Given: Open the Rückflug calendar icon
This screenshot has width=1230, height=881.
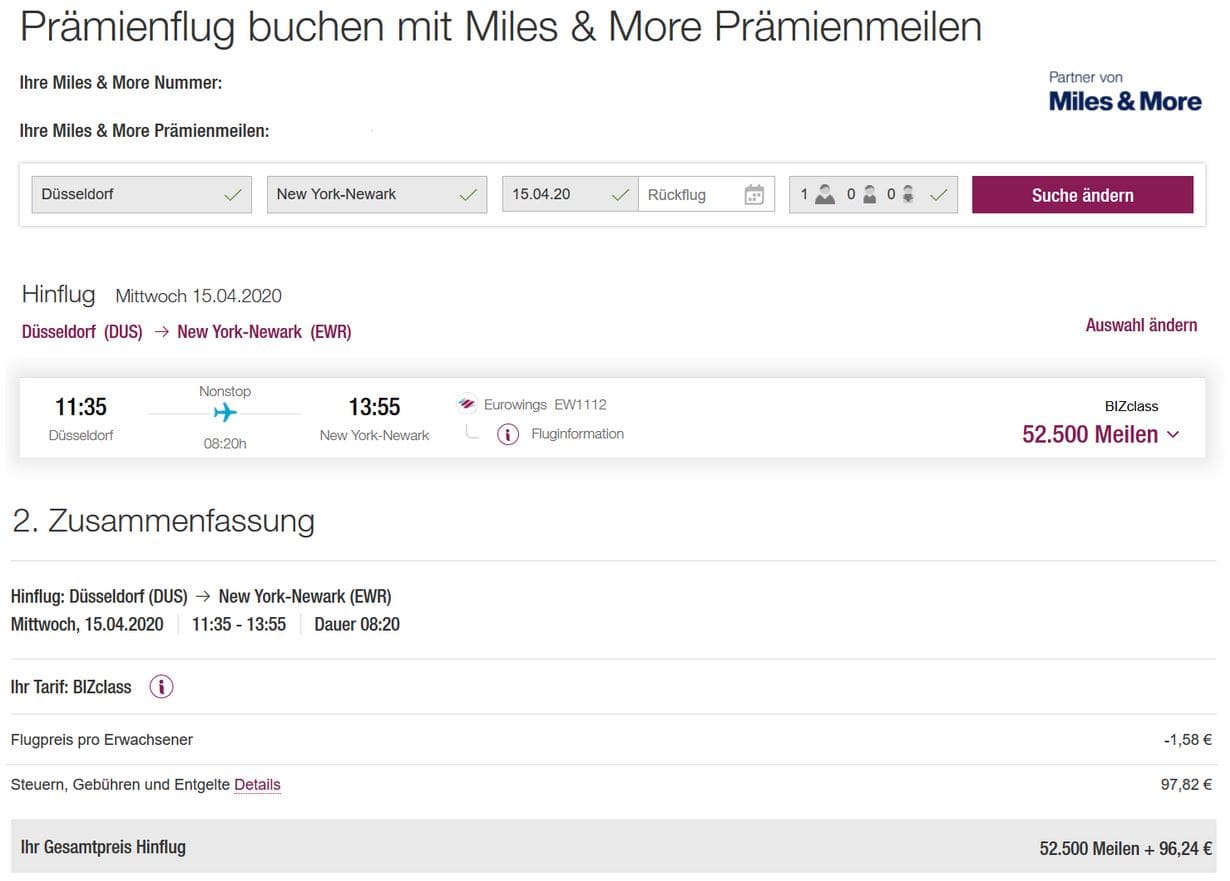Looking at the screenshot, I should point(754,195).
